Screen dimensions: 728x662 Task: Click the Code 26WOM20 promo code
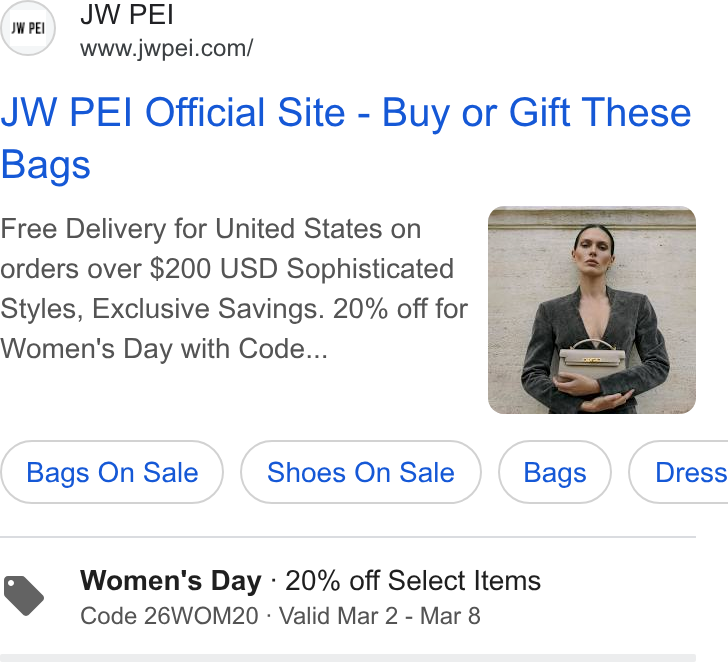pyautogui.click(x=169, y=616)
